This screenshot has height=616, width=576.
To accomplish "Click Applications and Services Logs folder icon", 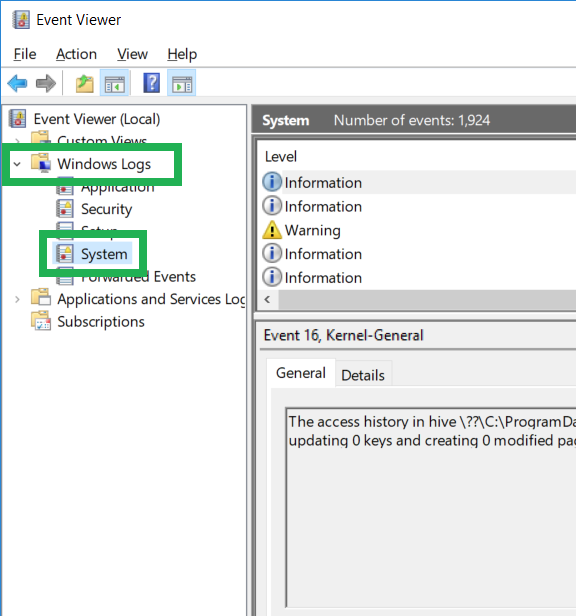I will [x=41, y=298].
